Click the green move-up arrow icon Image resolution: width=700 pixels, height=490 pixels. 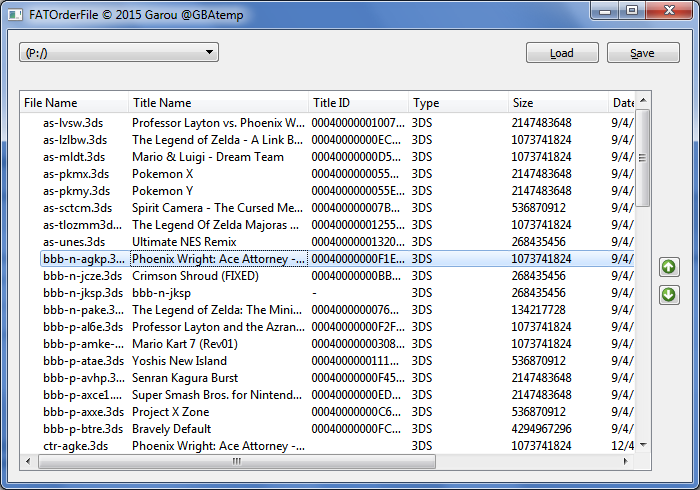pyautogui.click(x=669, y=267)
